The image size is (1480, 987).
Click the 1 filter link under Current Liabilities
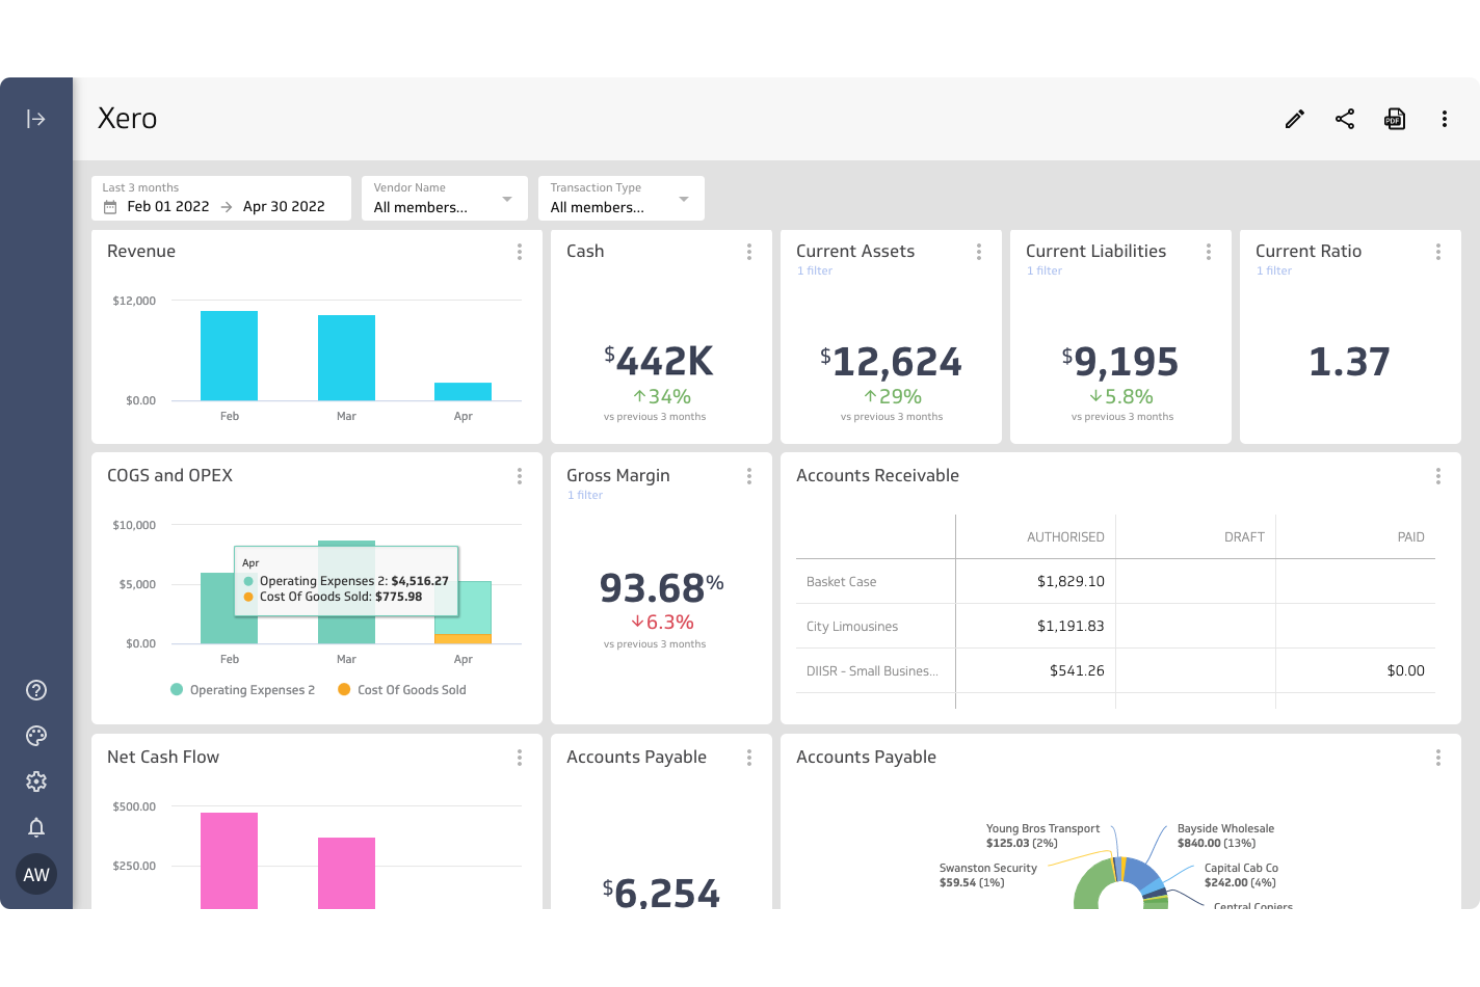pos(1044,271)
